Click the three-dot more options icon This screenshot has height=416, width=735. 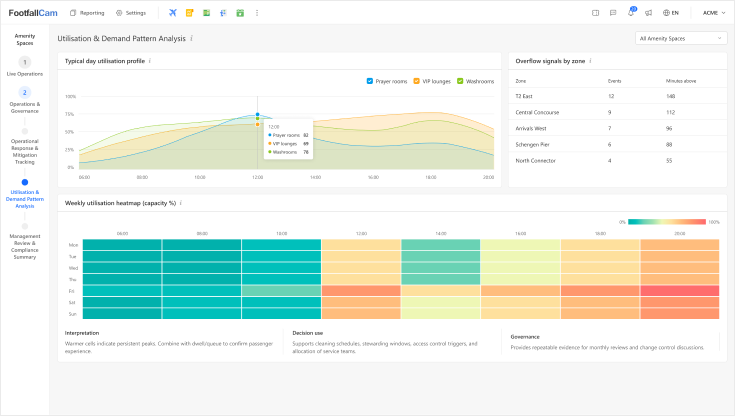[x=257, y=13]
